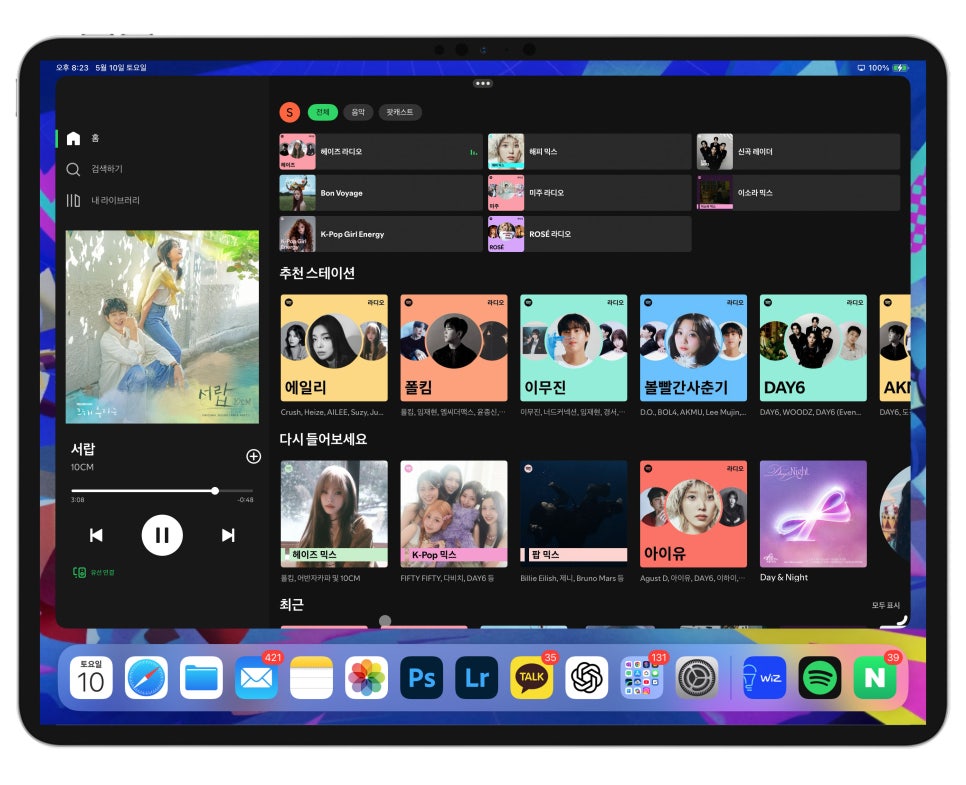Open the three-dot multitasking menu
966x785 pixels.
483,83
